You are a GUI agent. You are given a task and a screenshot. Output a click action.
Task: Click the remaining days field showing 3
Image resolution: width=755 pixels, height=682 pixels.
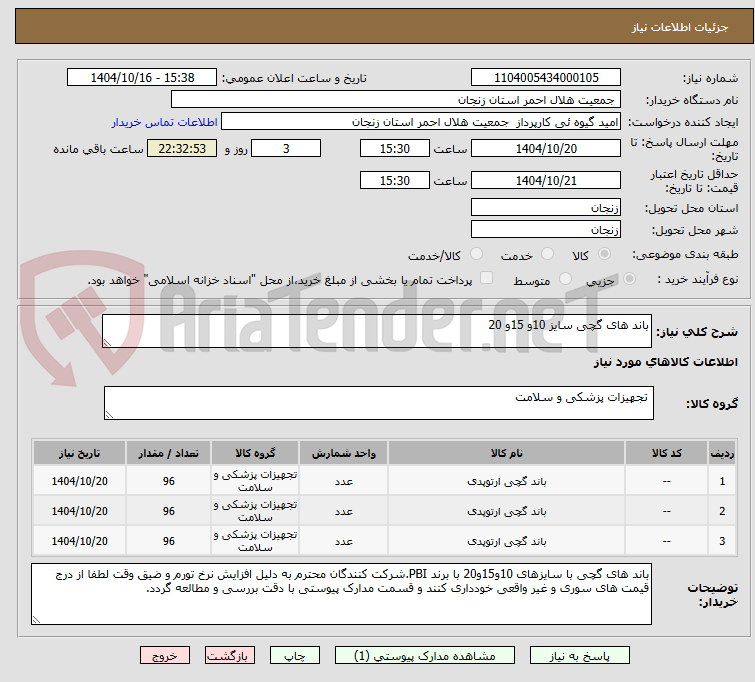[286, 148]
